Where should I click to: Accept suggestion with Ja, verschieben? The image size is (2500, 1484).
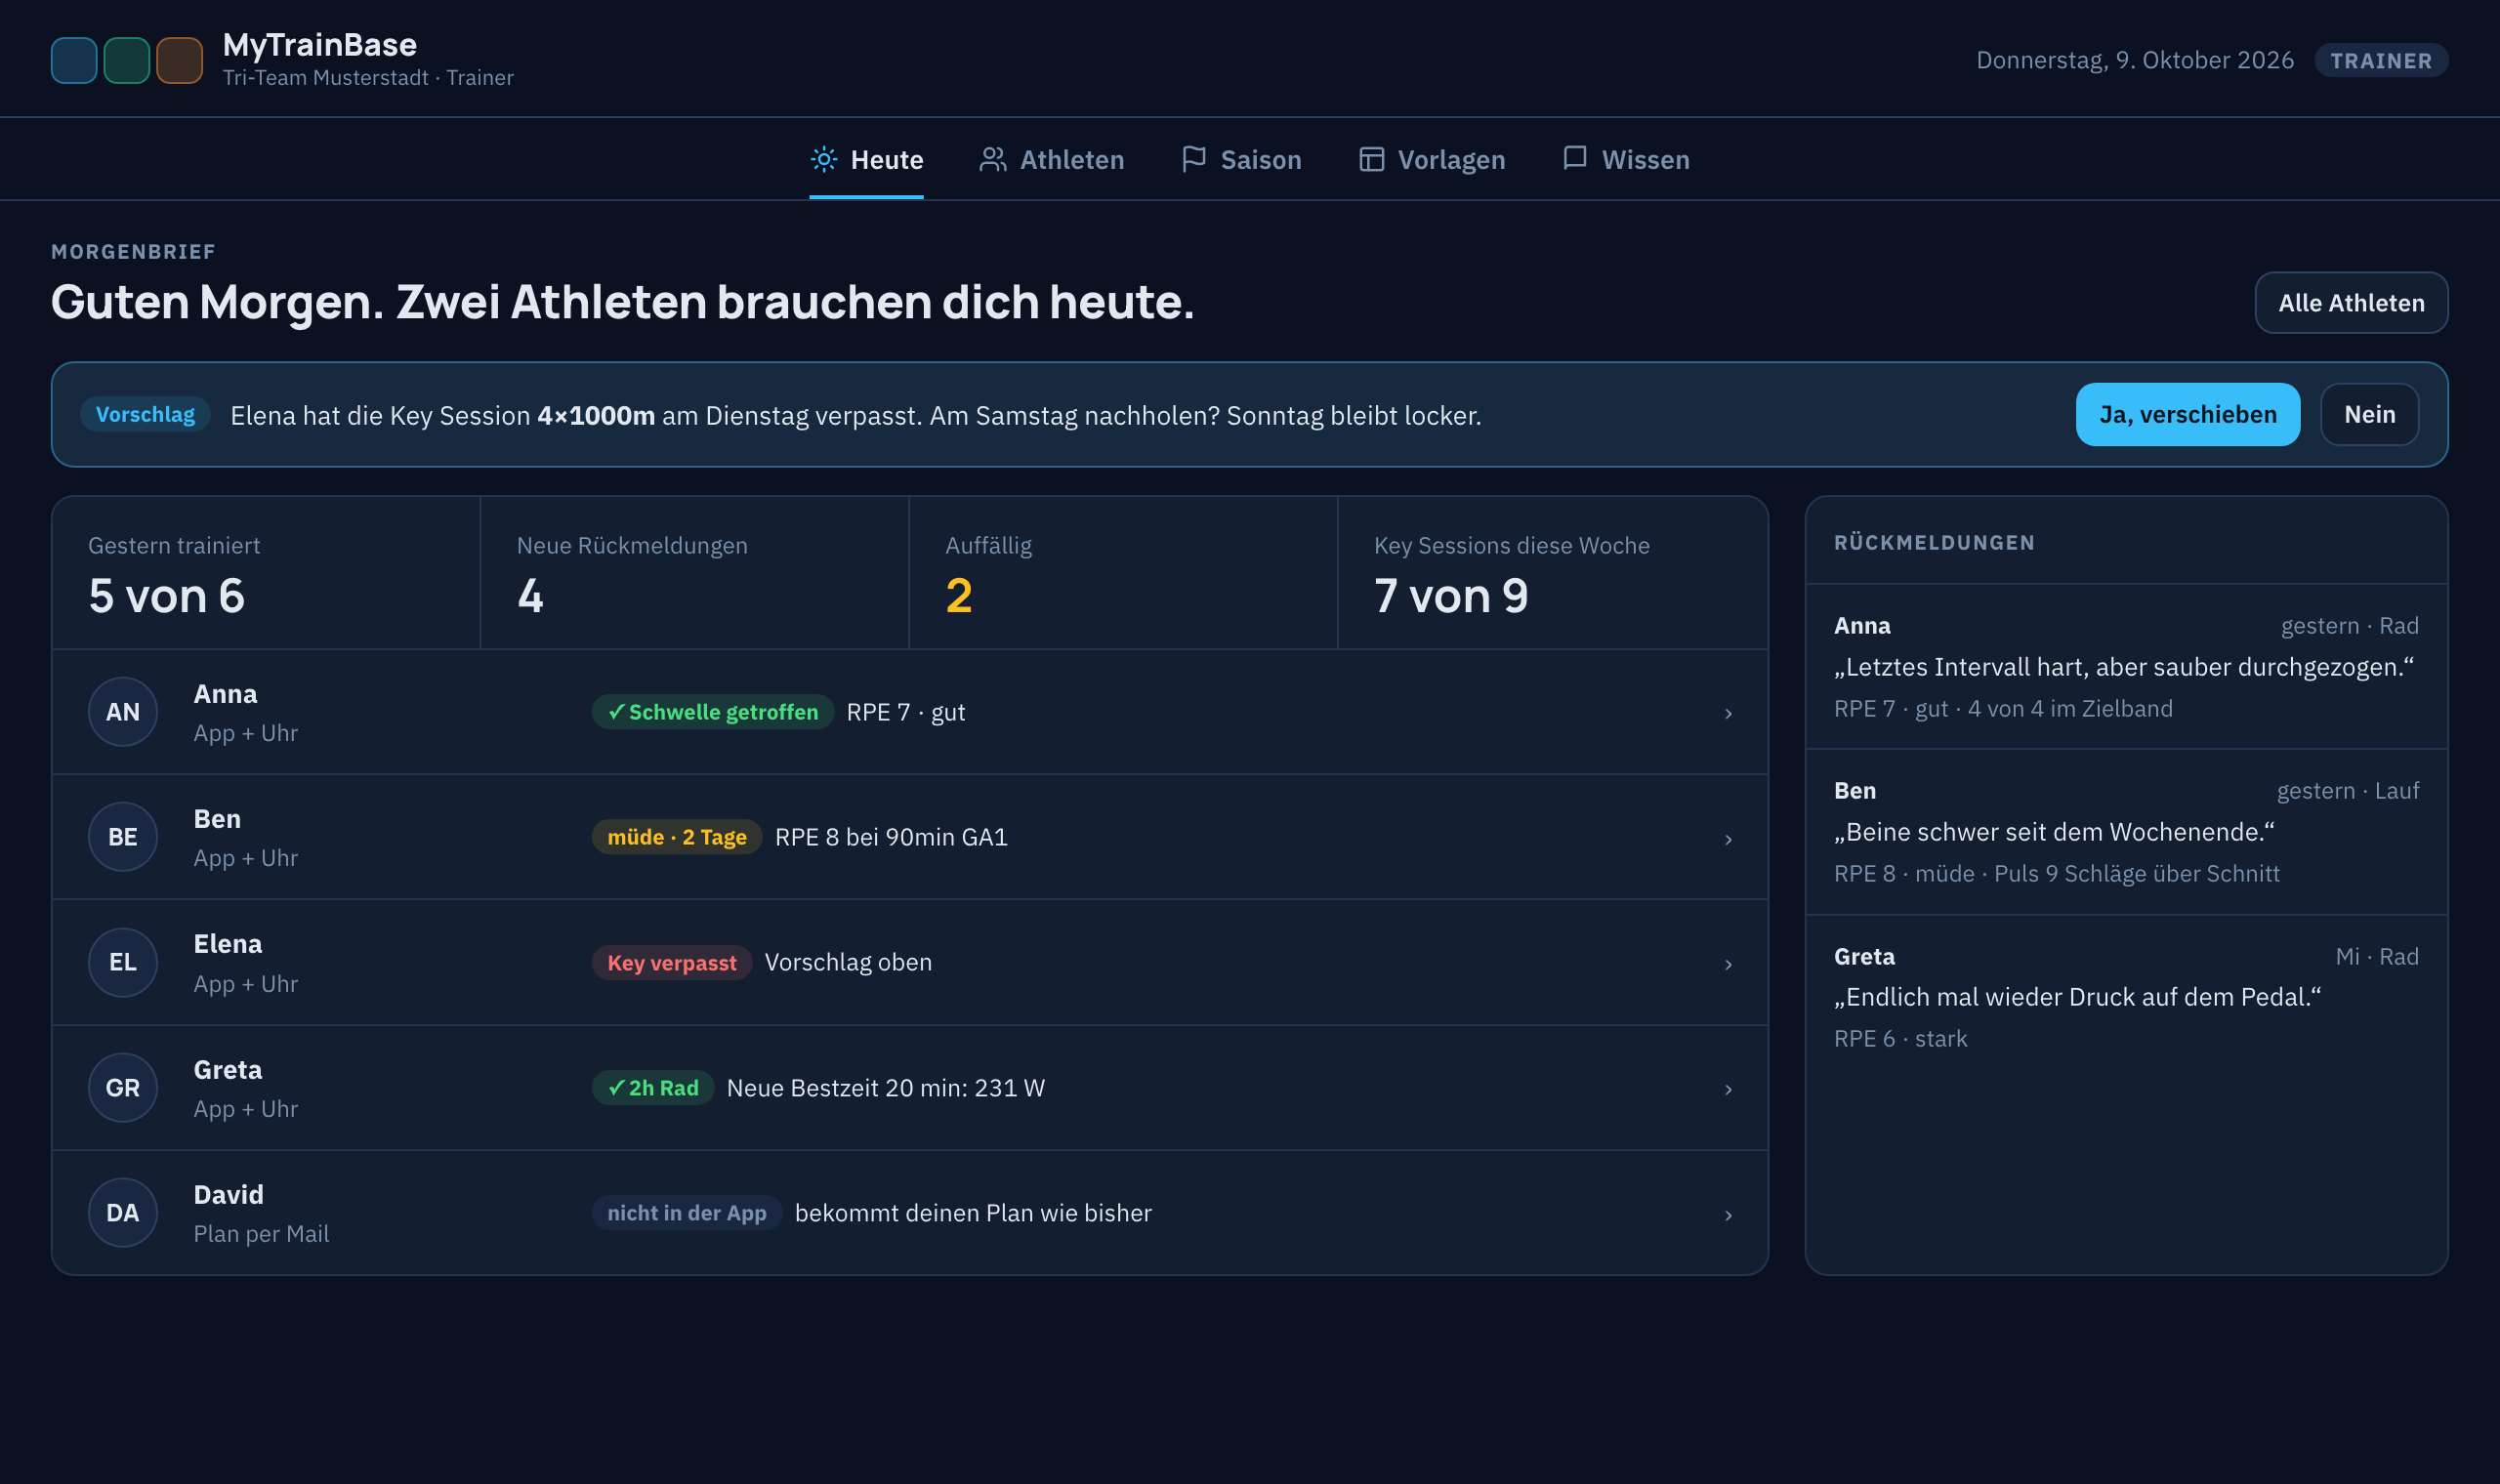coord(2188,415)
